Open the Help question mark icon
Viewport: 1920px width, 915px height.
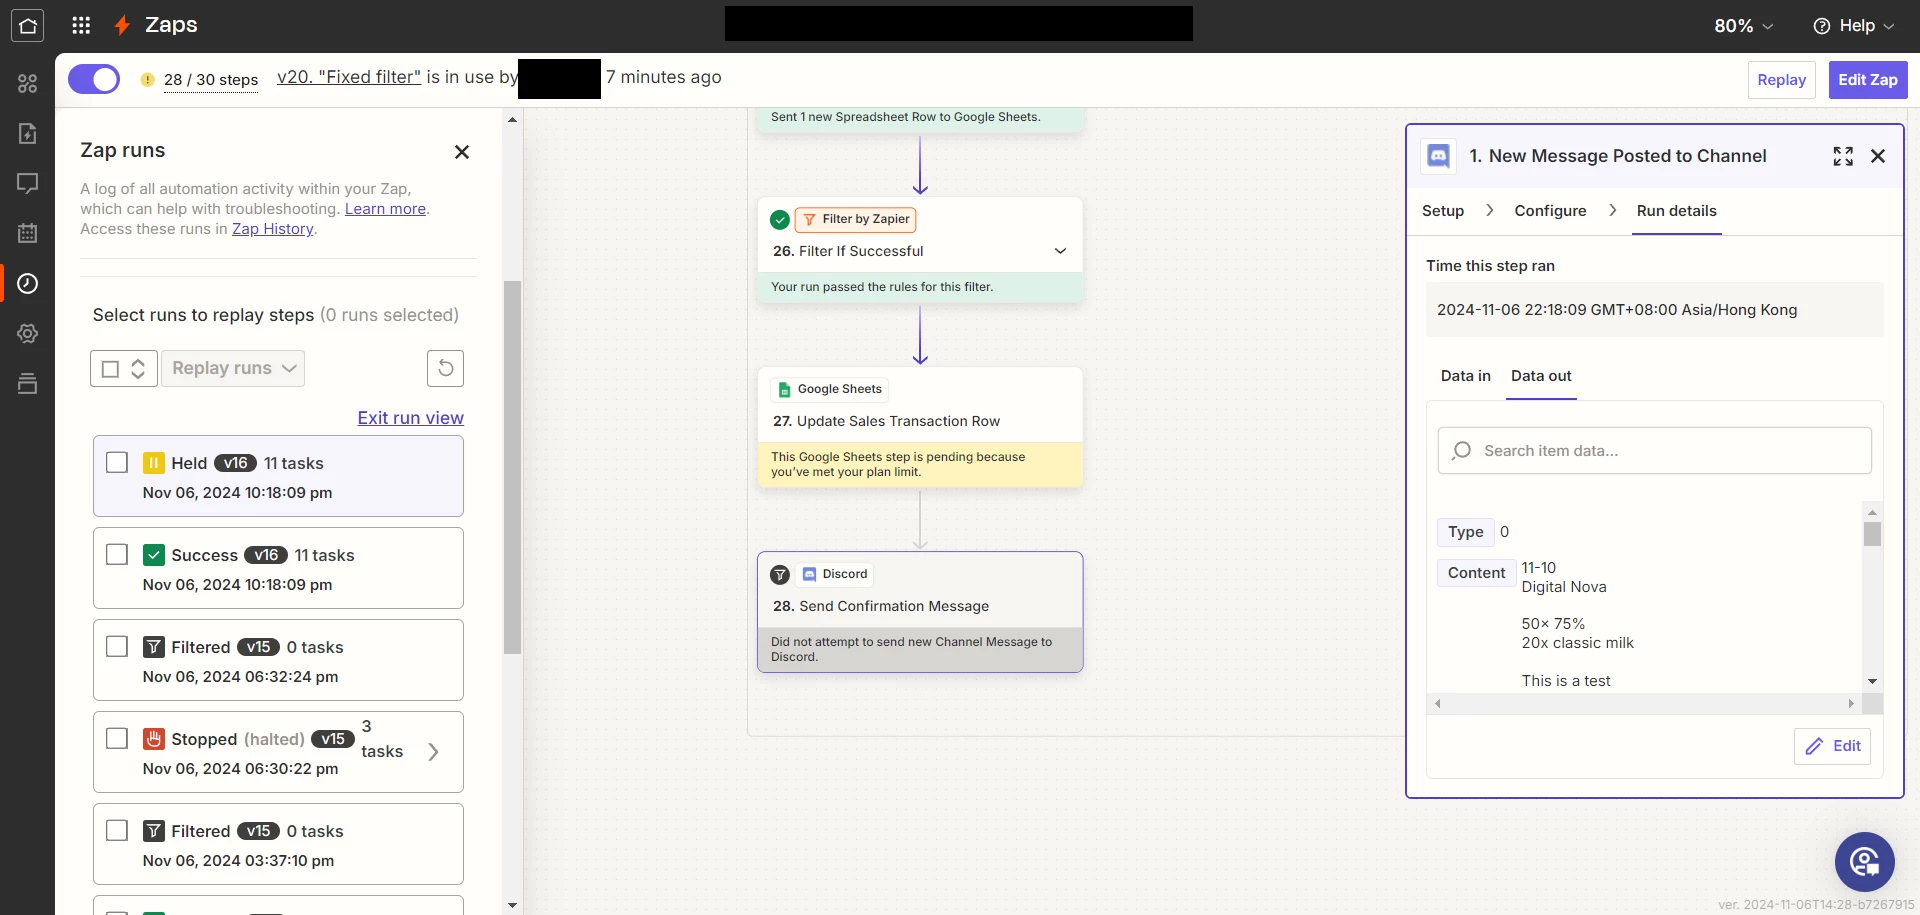1821,26
